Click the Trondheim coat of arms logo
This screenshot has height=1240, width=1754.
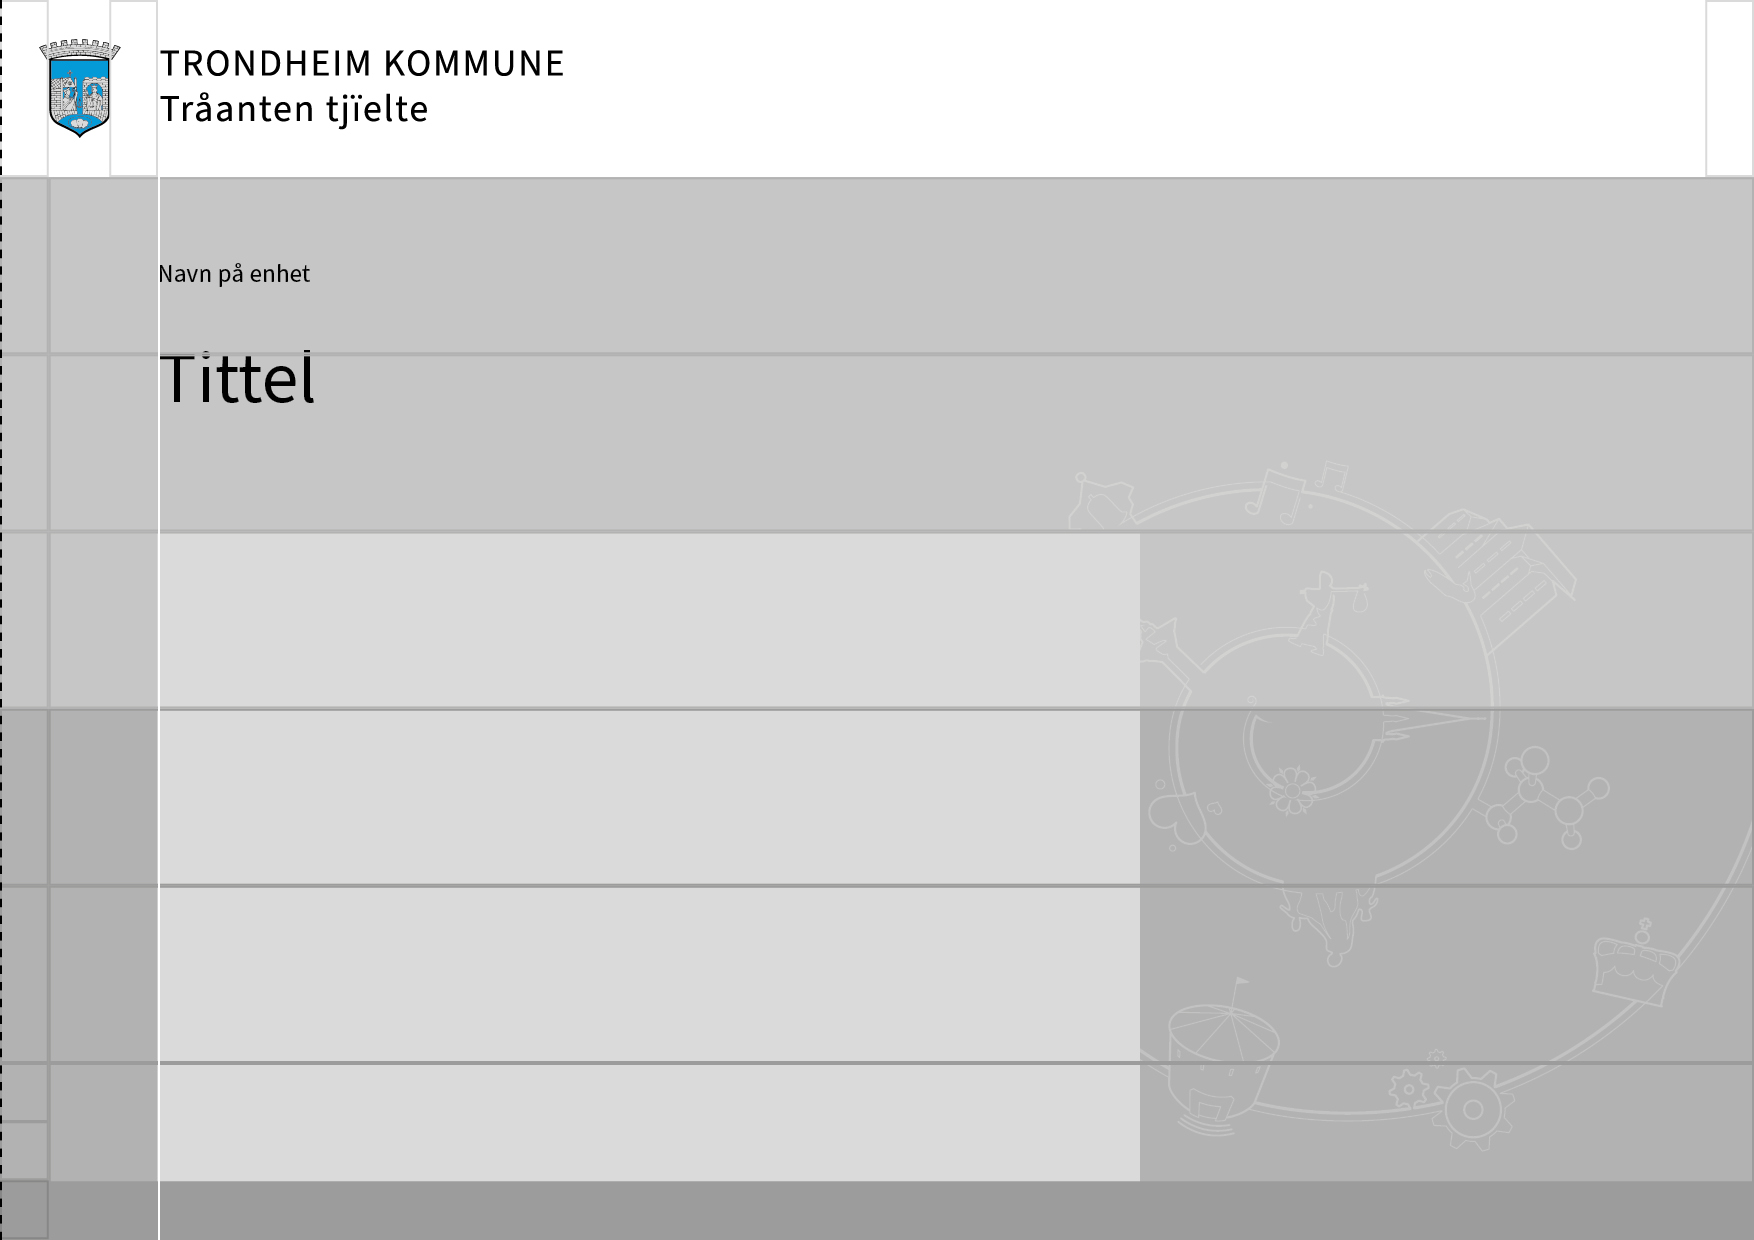(79, 88)
